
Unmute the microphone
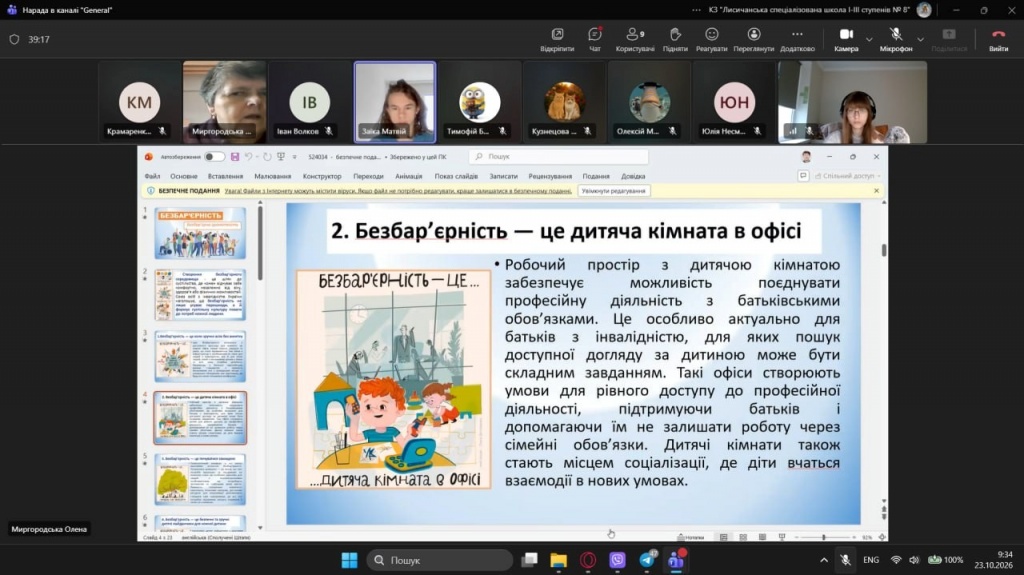895,39
